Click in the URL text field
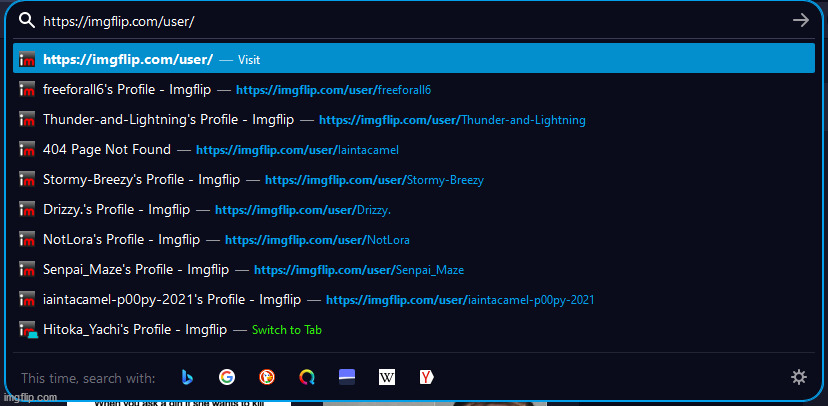This screenshot has height=406, width=828. (x=400, y=20)
